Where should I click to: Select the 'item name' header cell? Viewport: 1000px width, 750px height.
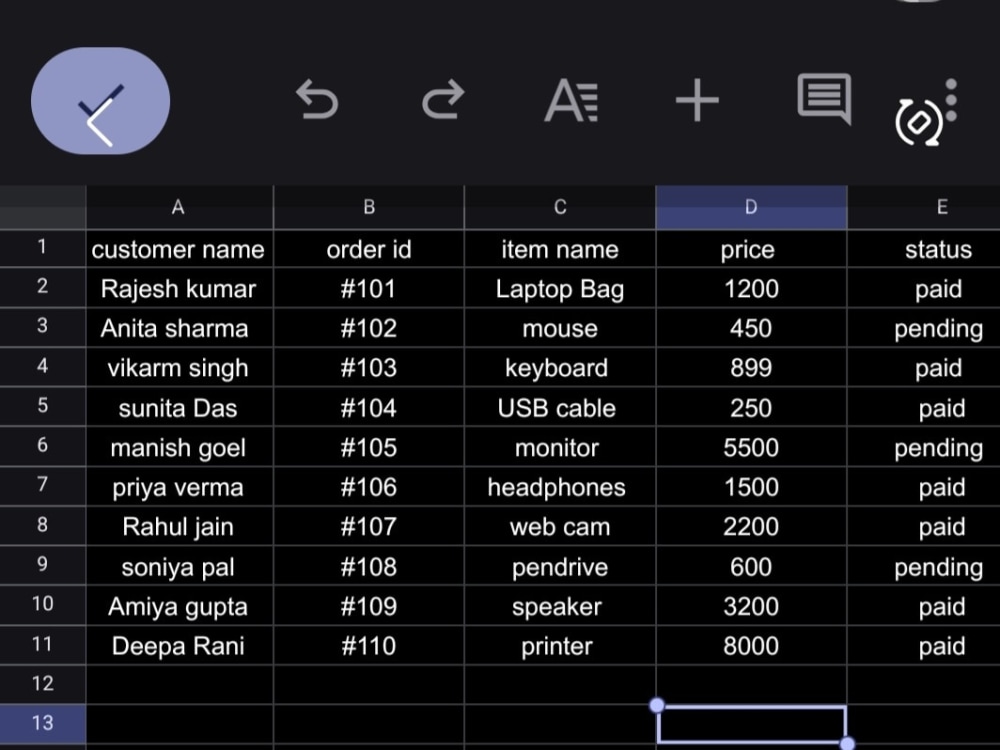[560, 249]
